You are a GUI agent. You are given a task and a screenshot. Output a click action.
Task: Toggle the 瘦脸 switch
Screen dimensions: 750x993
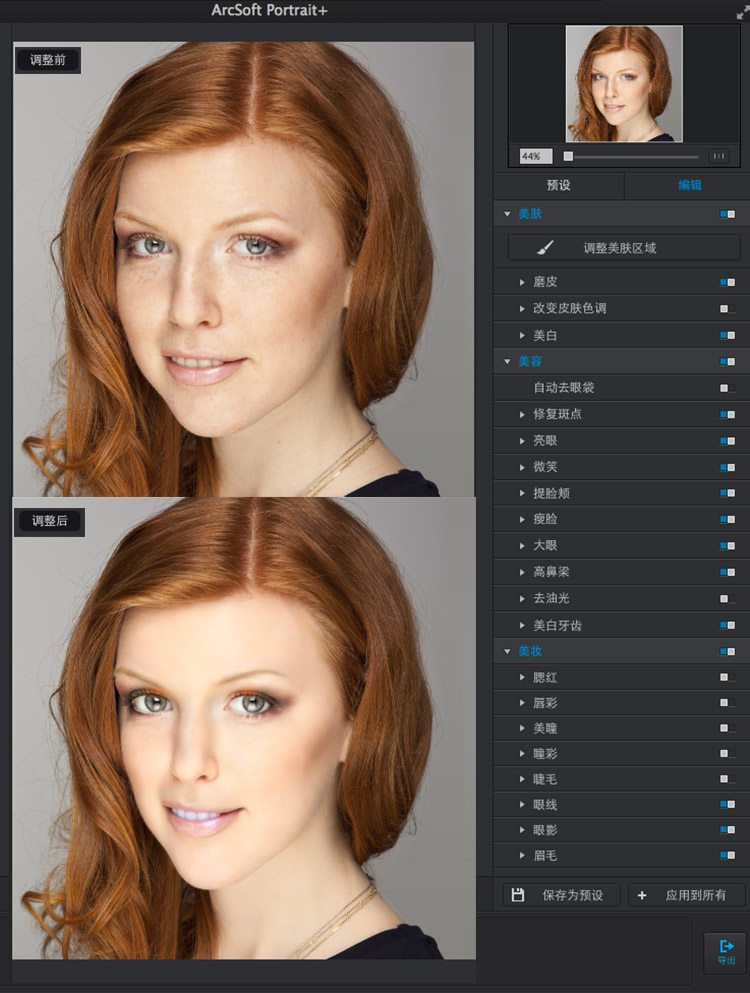(727, 519)
